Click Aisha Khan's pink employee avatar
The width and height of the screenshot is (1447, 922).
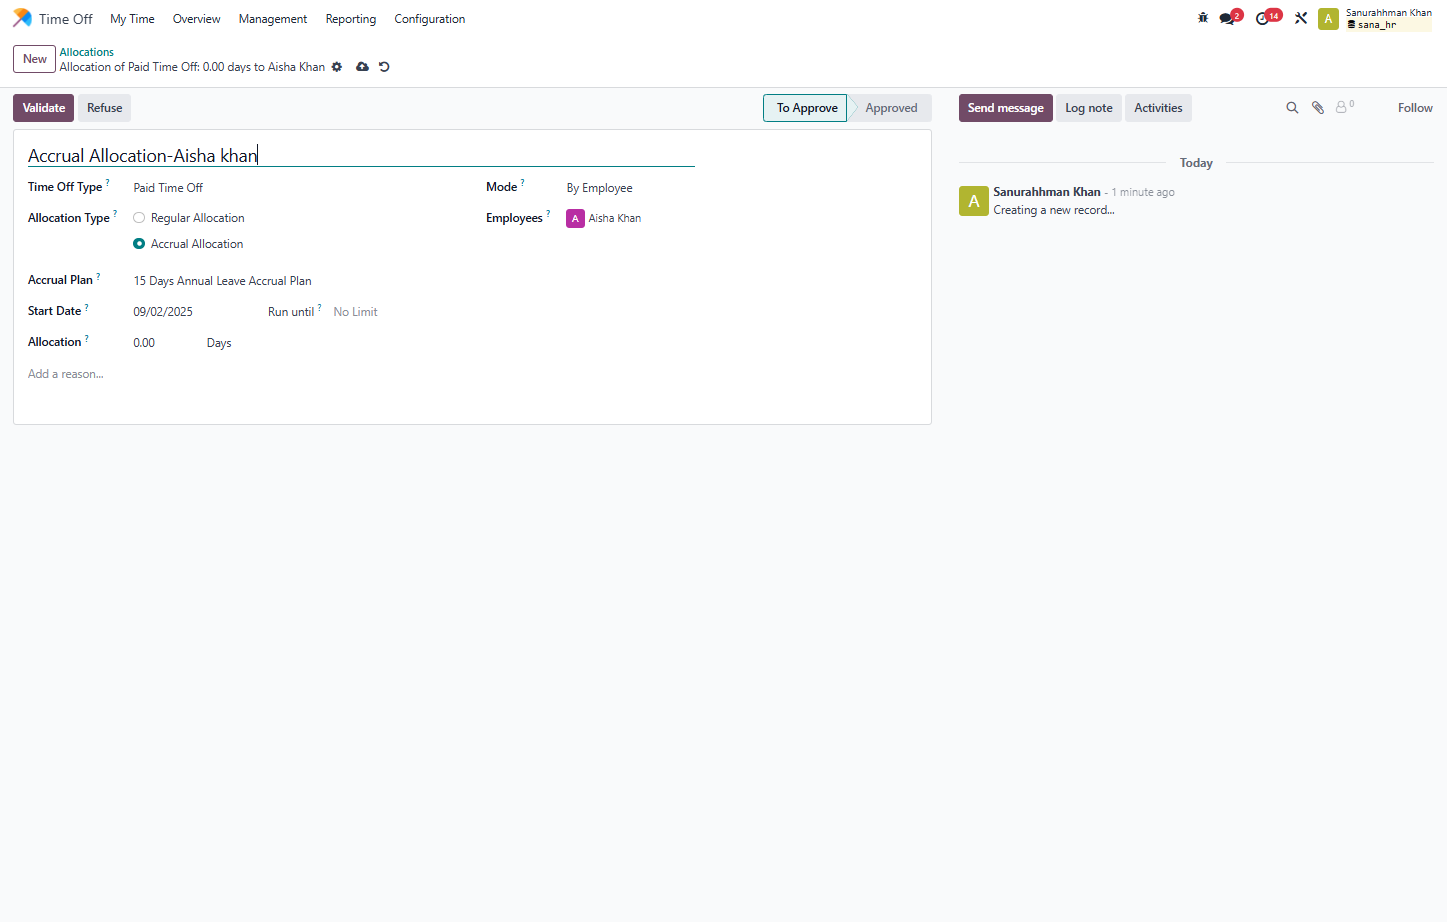(x=575, y=218)
